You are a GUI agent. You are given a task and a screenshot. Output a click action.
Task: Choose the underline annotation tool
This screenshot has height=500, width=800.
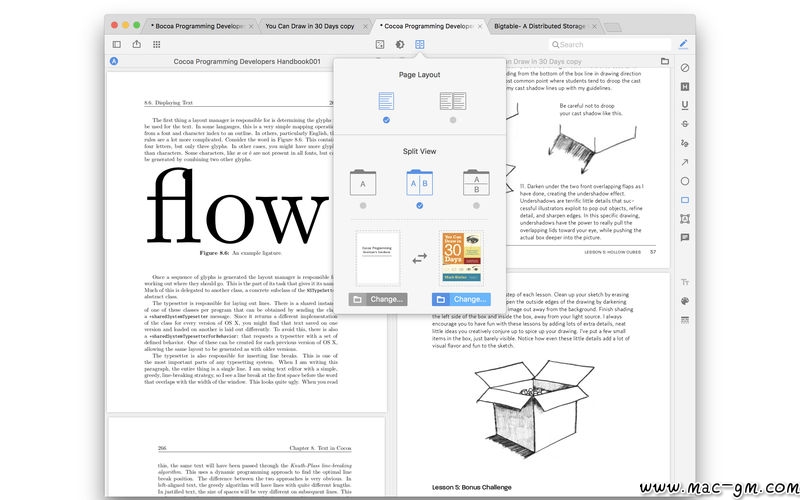[x=685, y=104]
